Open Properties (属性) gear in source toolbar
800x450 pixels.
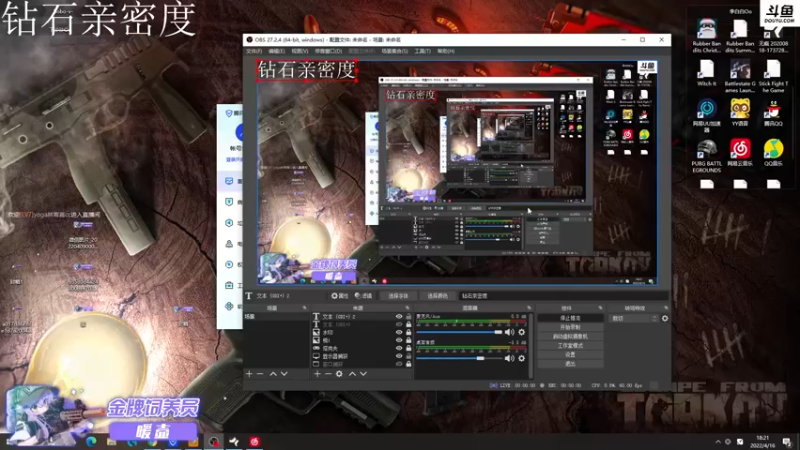pos(340,296)
